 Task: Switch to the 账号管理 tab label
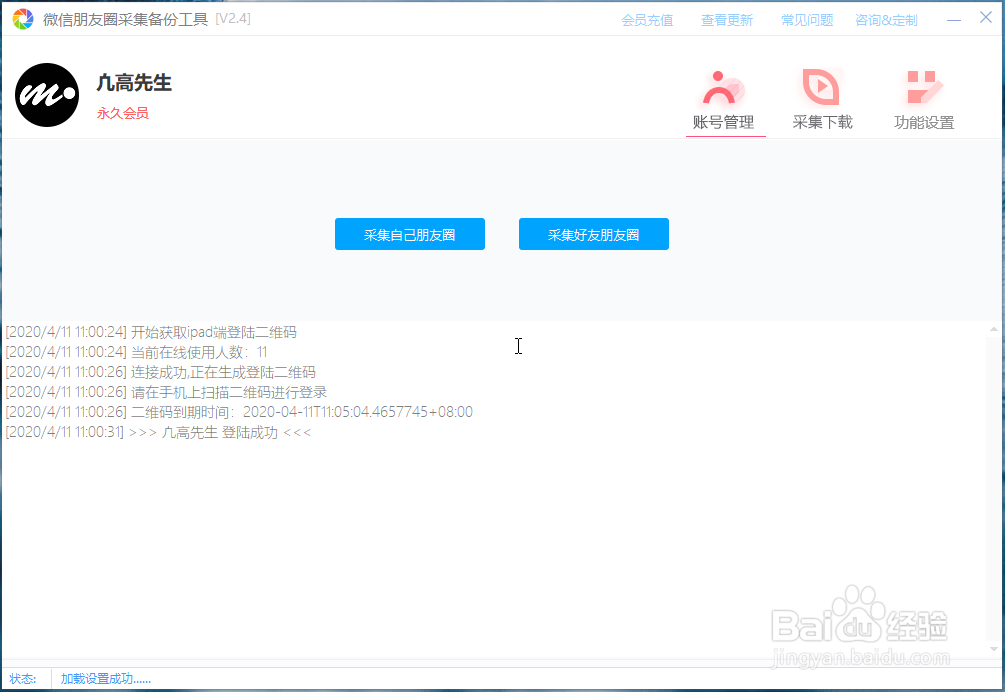pos(724,122)
